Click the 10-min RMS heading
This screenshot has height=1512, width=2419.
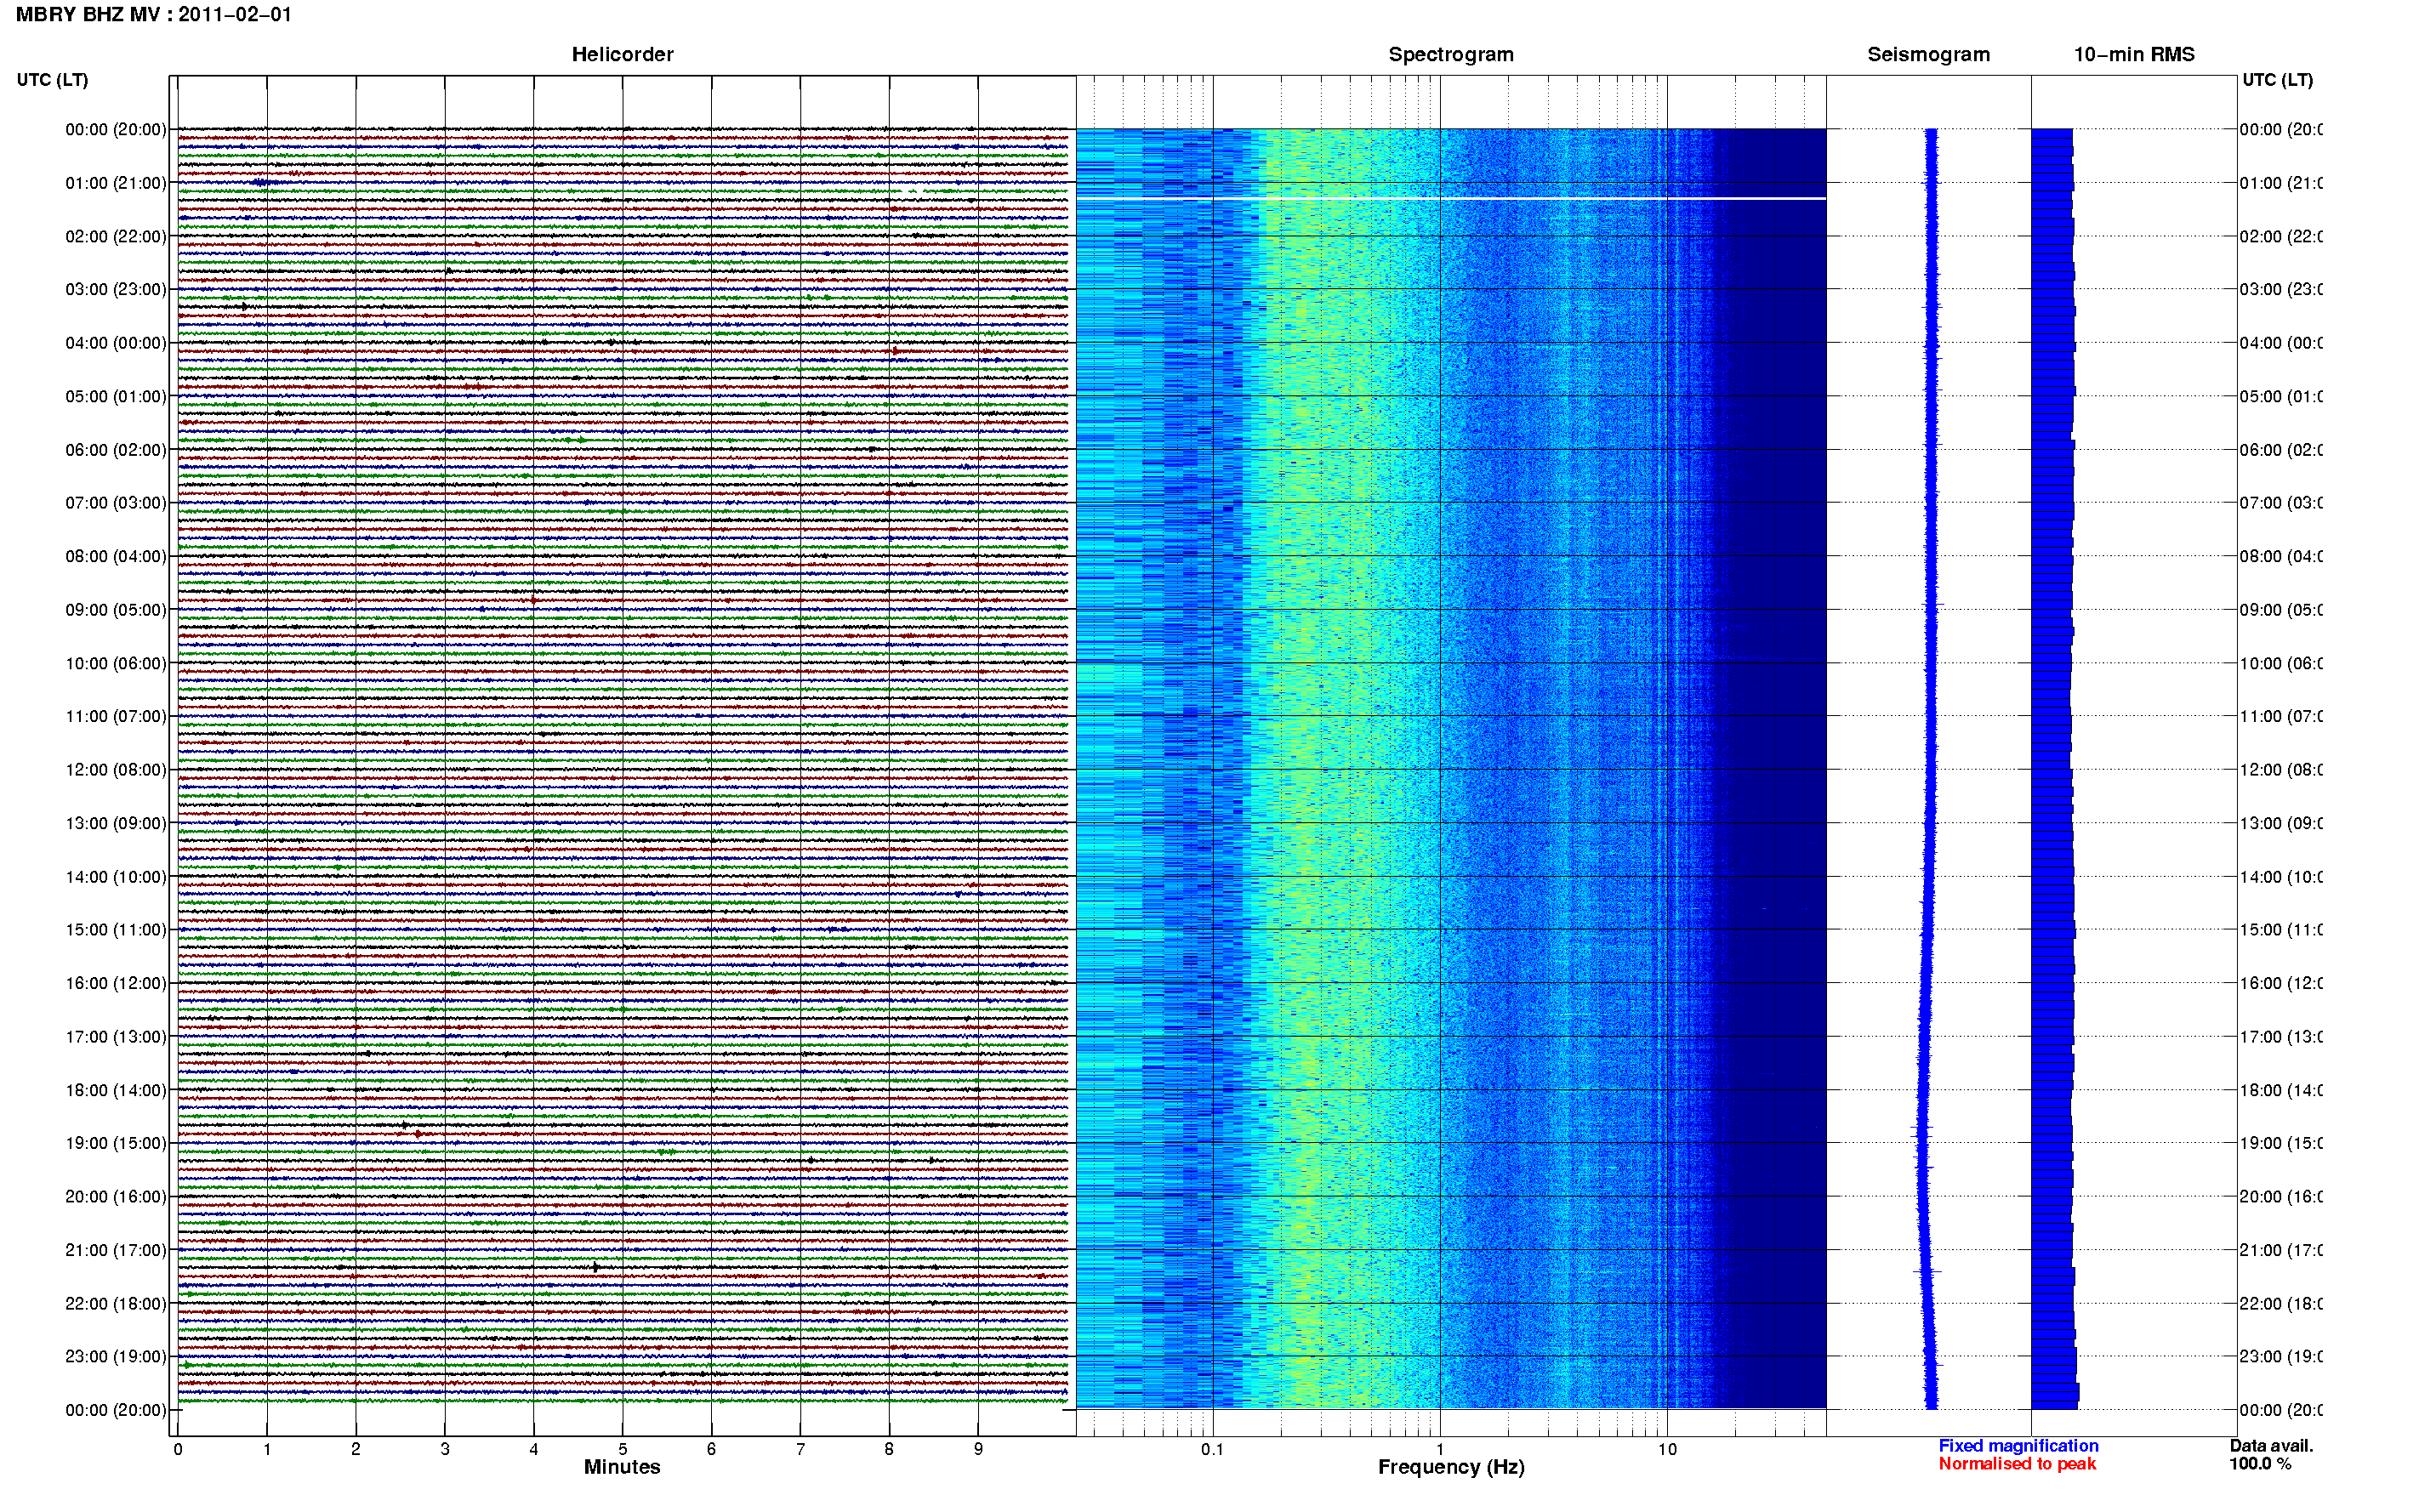2134,55
